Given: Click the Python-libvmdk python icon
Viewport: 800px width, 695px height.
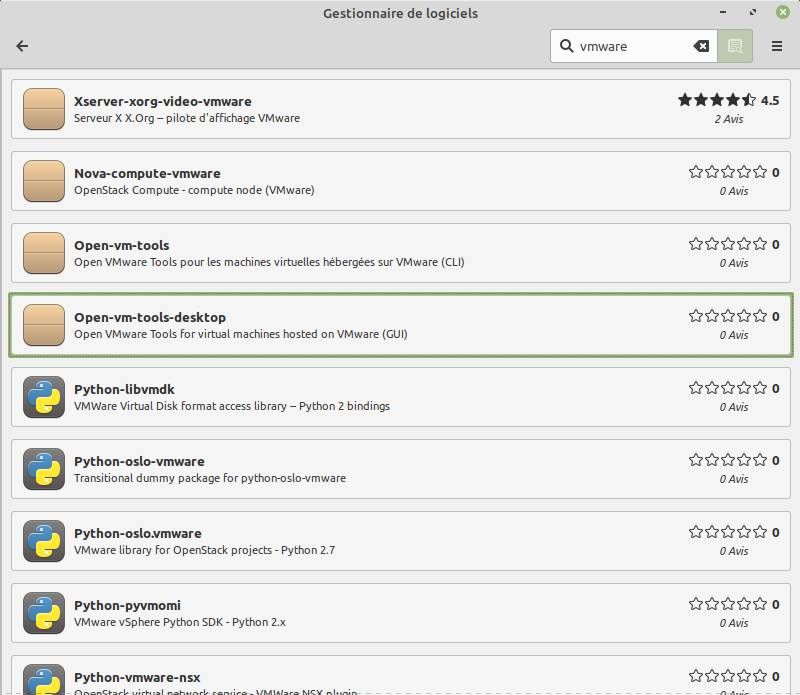Looking at the screenshot, I should 44,396.
